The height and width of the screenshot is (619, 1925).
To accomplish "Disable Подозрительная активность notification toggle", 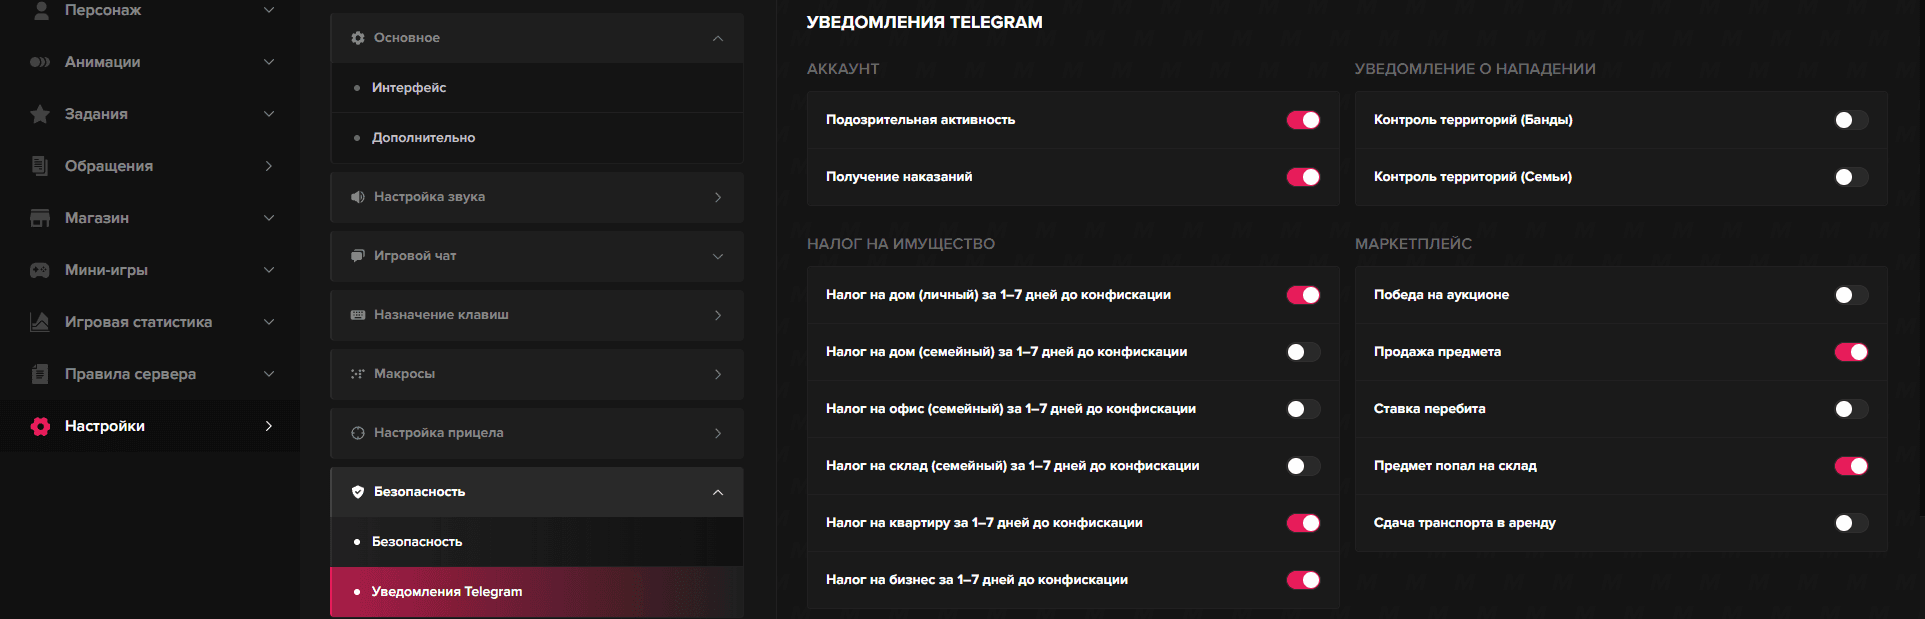I will point(1303,120).
